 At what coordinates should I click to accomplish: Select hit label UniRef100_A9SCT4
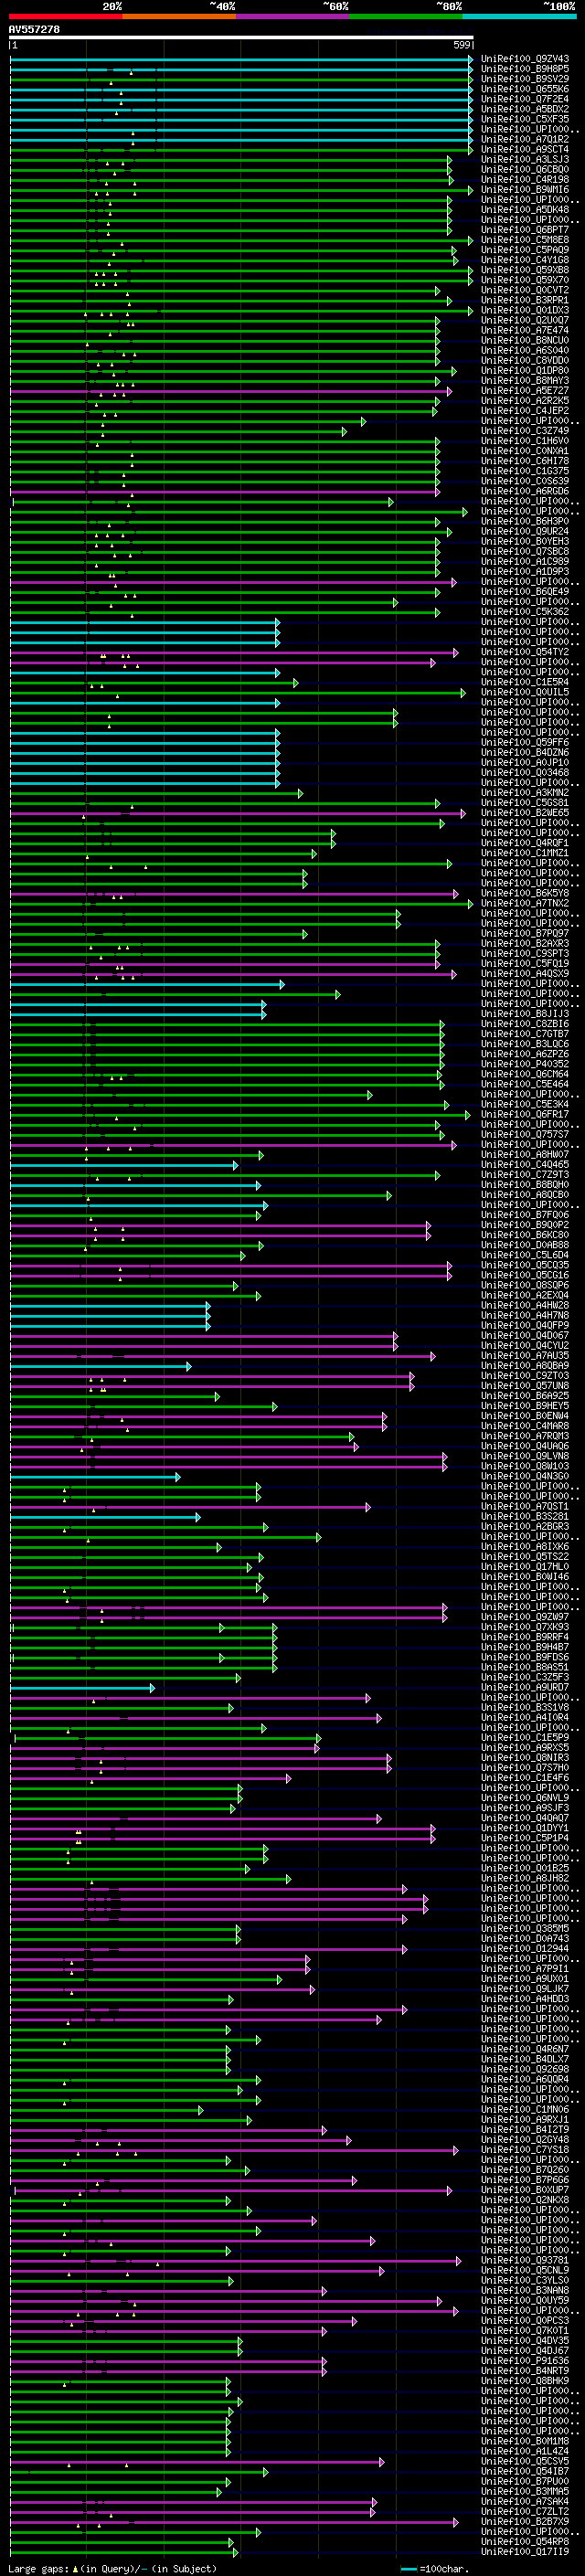525,149
